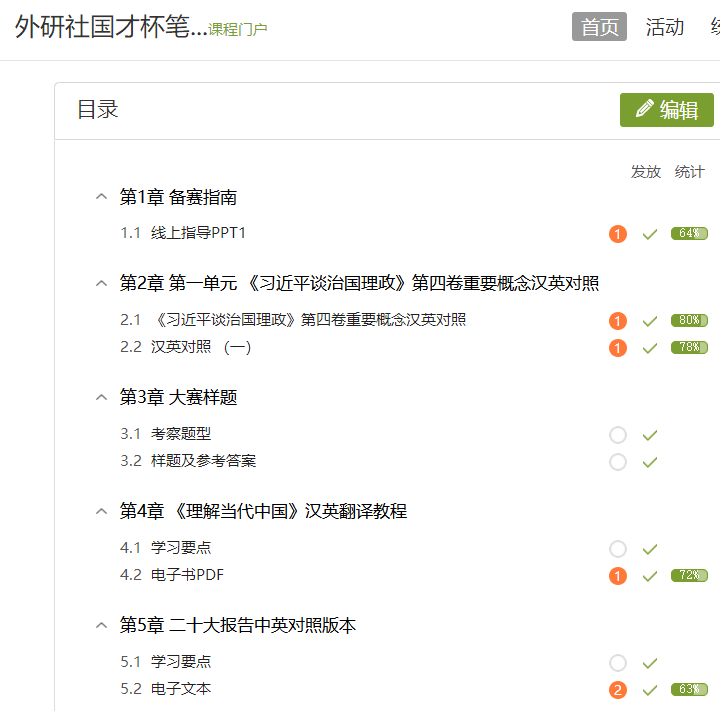Click green checkmark for 线上指导PPT1
The height and width of the screenshot is (711, 720).
pyautogui.click(x=650, y=234)
